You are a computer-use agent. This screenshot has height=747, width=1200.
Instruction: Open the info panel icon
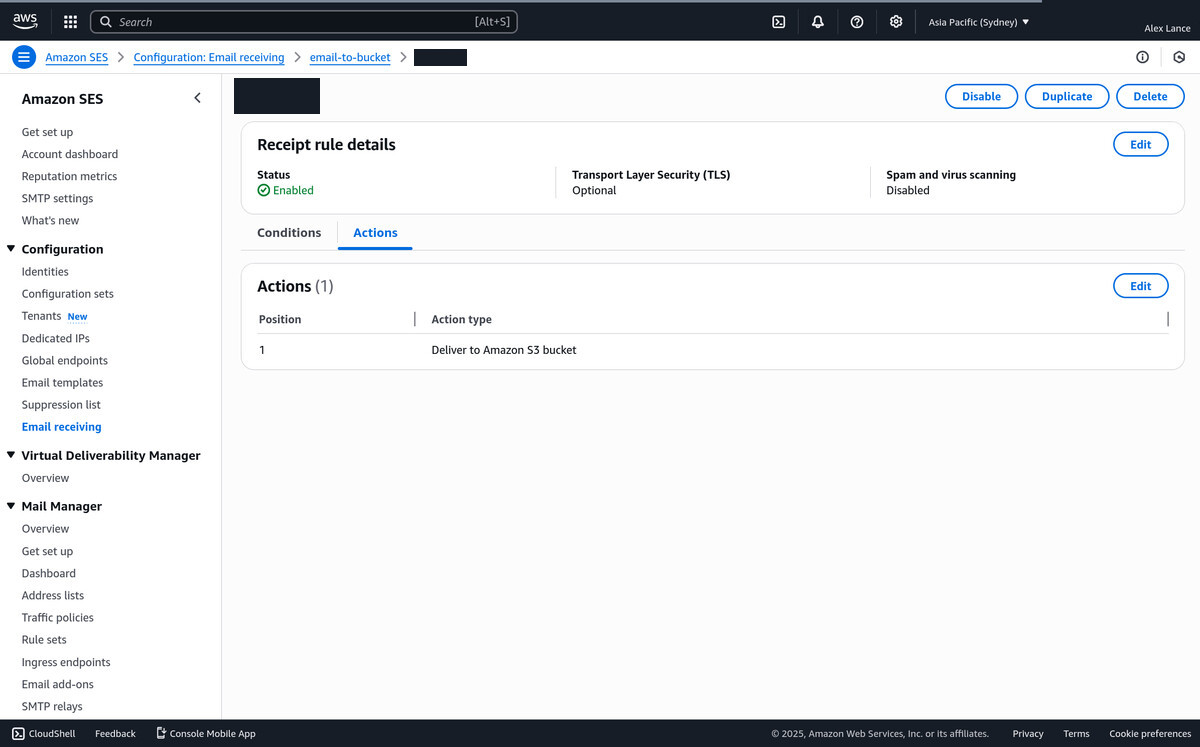pyautogui.click(x=1142, y=57)
